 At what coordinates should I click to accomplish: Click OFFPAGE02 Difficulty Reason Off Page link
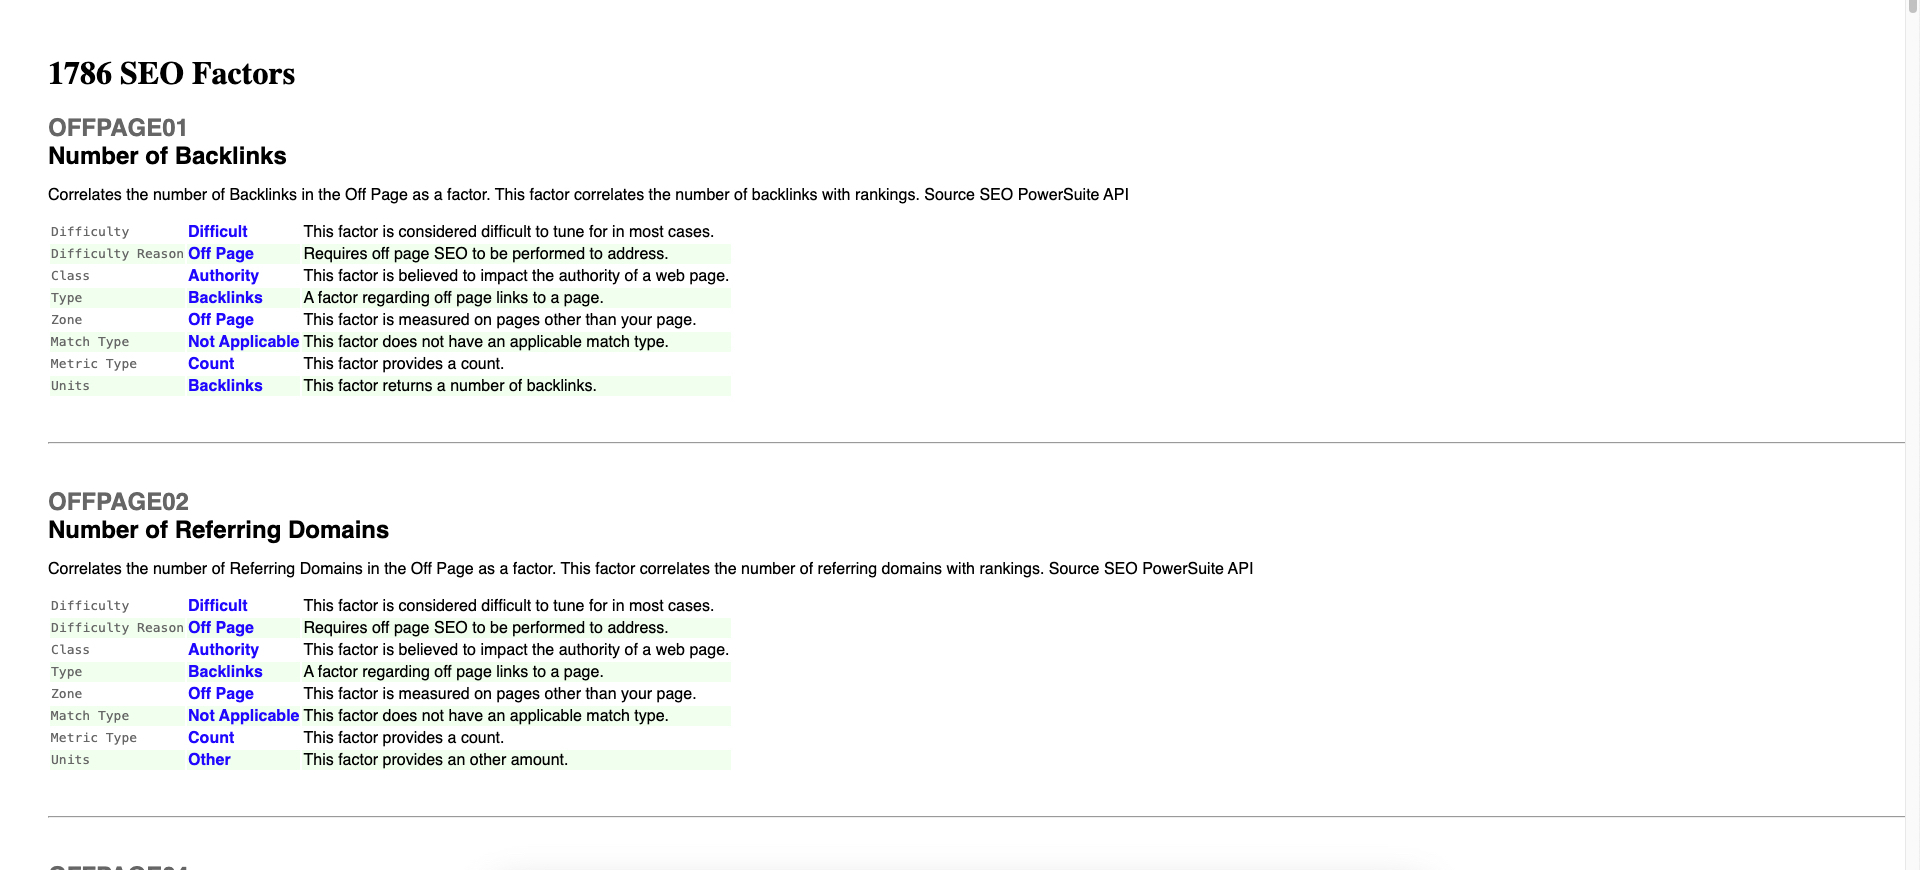pos(220,628)
